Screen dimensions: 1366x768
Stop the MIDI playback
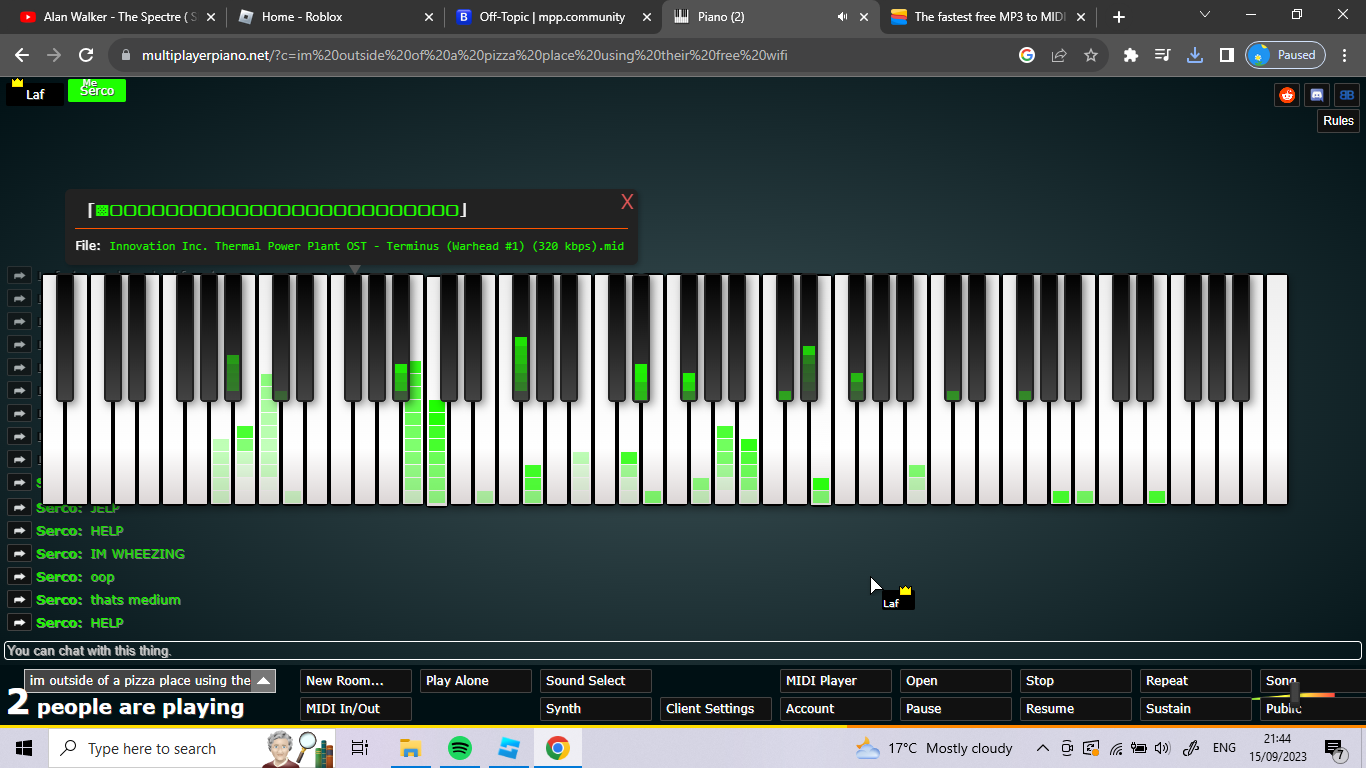1076,681
